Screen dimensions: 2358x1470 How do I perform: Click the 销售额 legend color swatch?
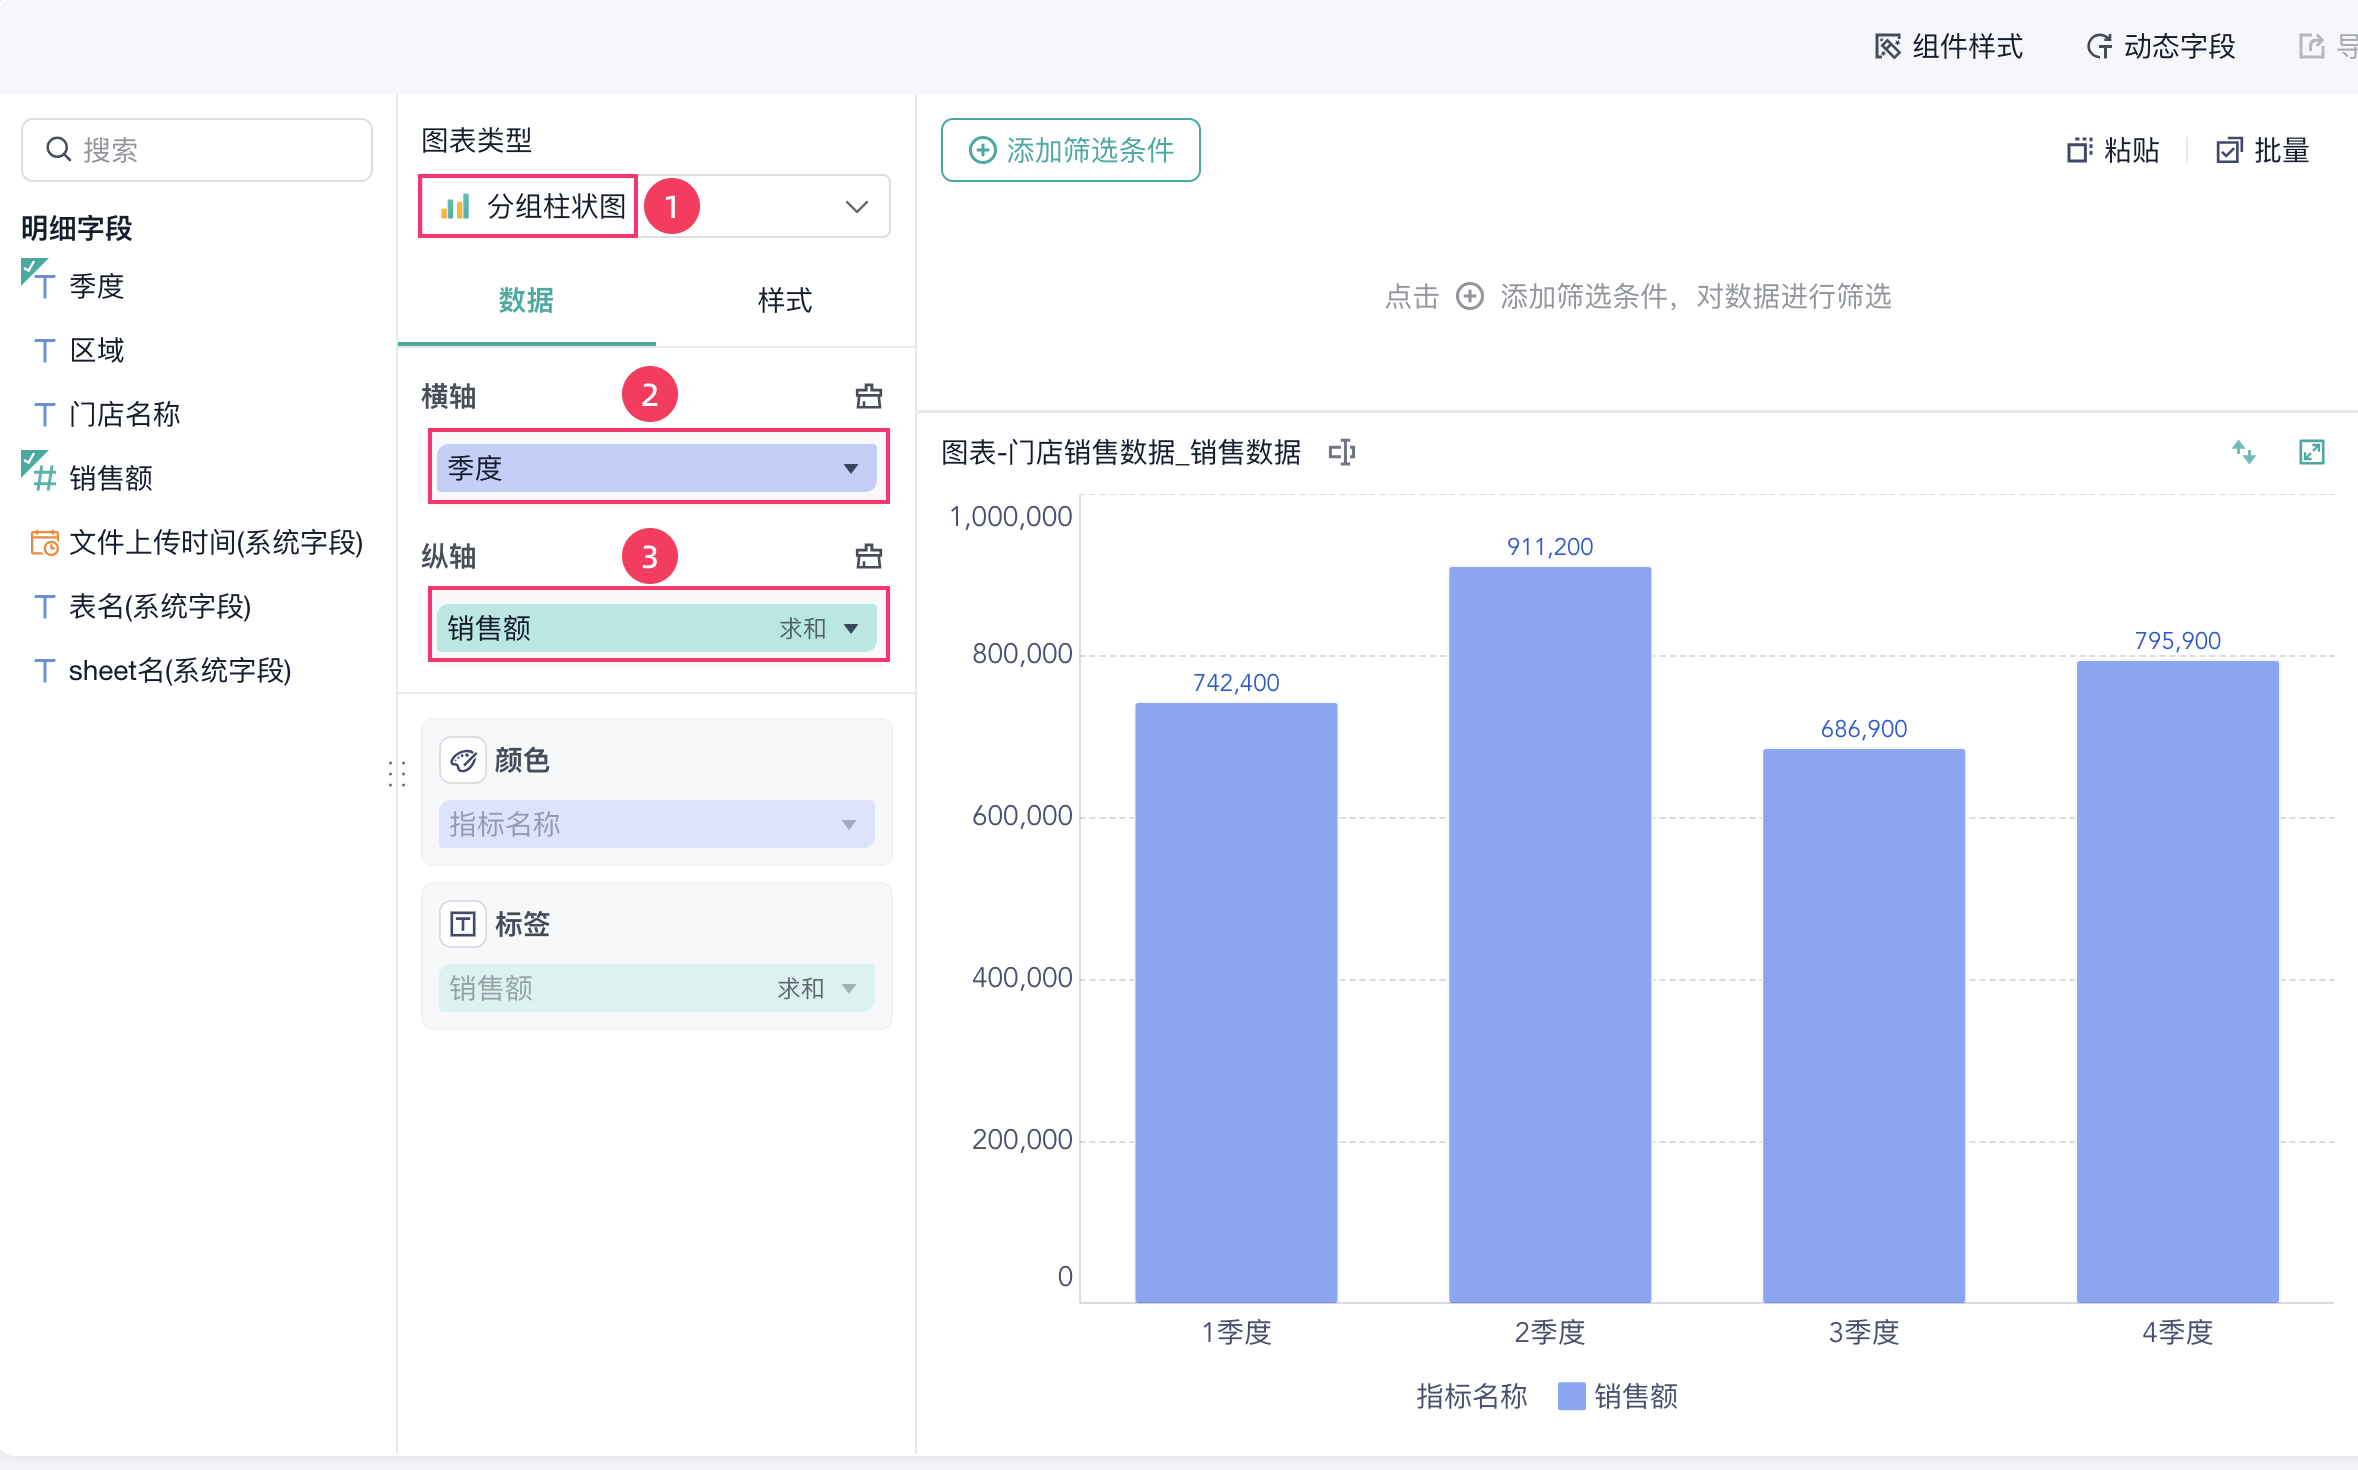click(x=1572, y=1396)
